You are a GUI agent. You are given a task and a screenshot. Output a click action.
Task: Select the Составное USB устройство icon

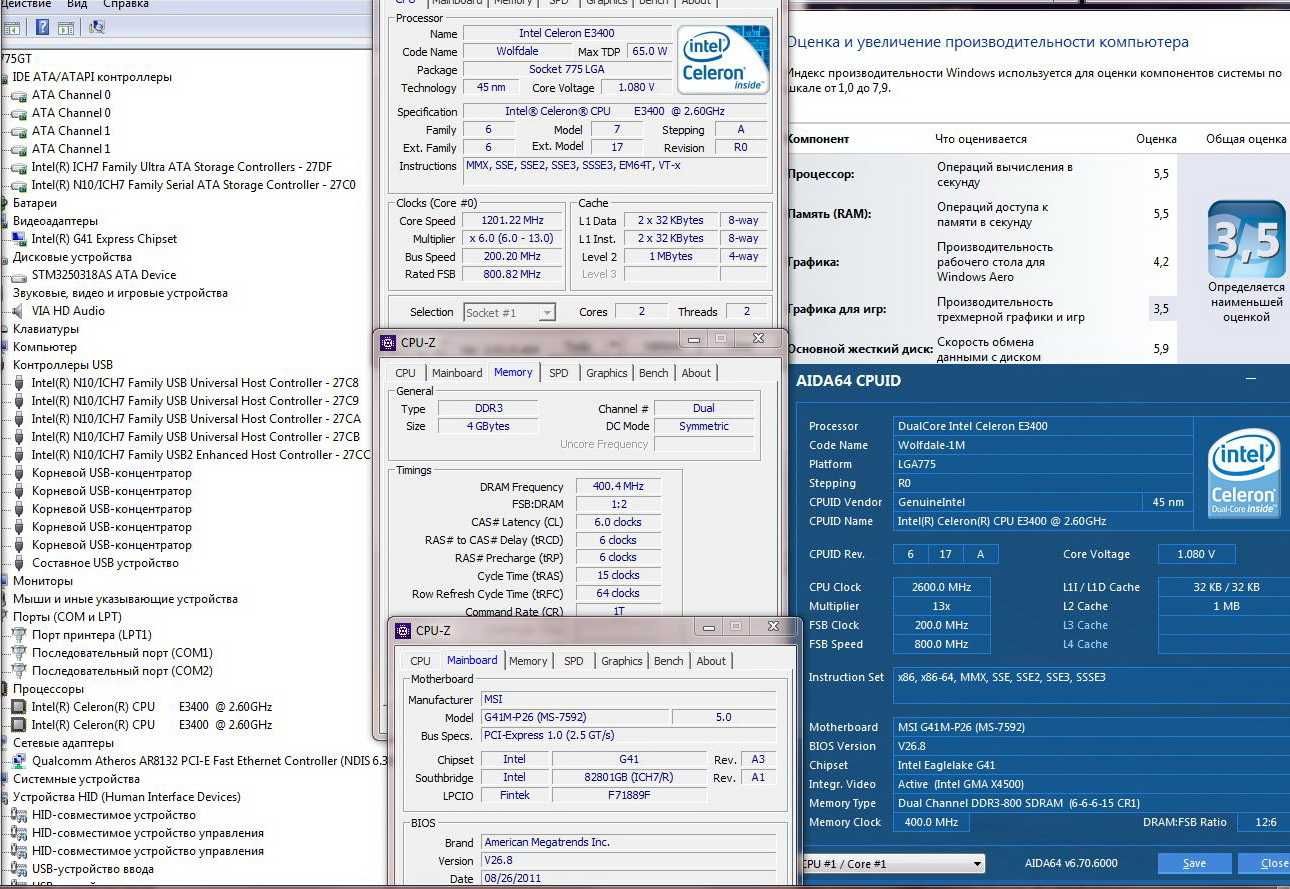[20, 563]
